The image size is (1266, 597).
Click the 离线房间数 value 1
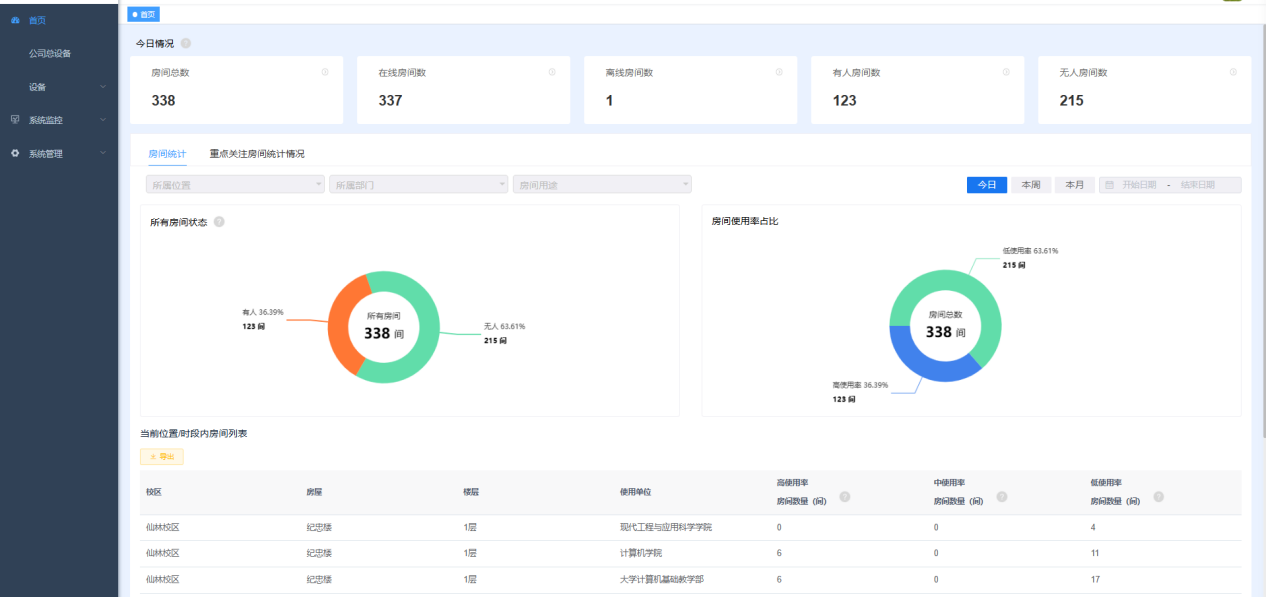609,101
